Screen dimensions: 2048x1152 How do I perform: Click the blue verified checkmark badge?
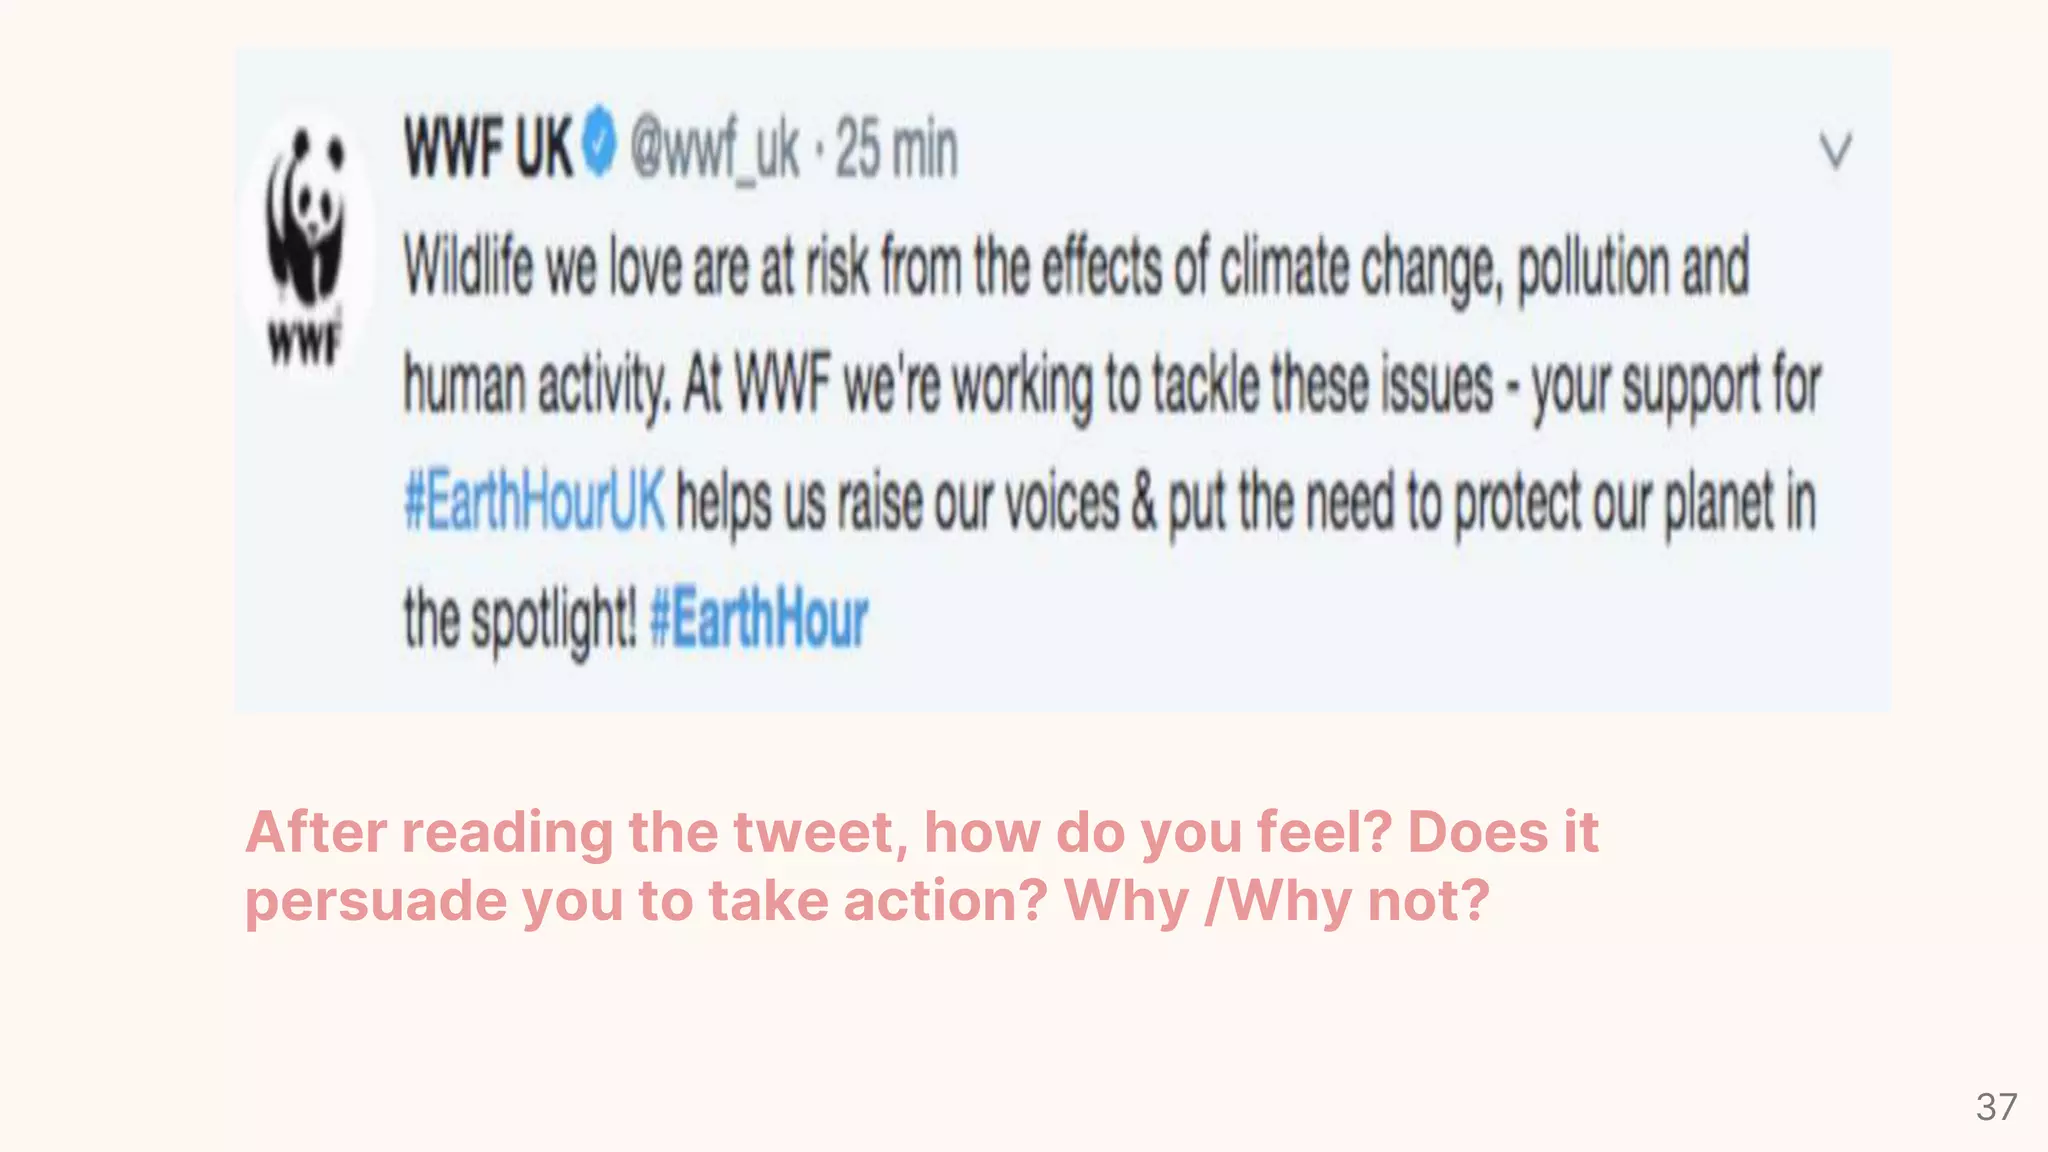pyautogui.click(x=600, y=145)
